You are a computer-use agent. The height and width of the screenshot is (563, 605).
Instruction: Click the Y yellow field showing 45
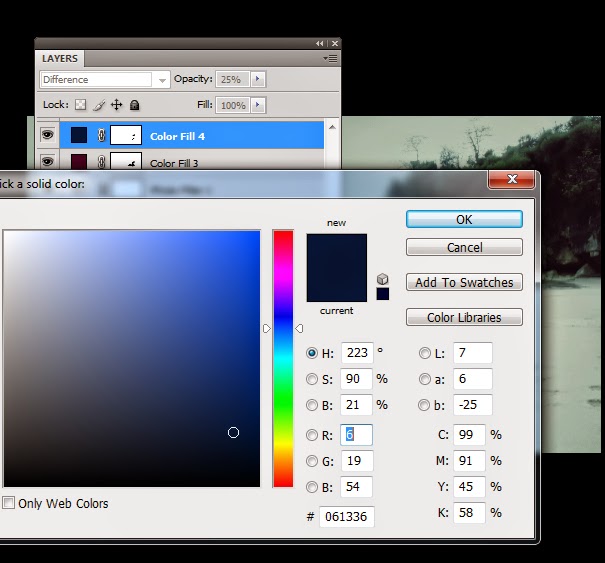[x=469, y=487]
